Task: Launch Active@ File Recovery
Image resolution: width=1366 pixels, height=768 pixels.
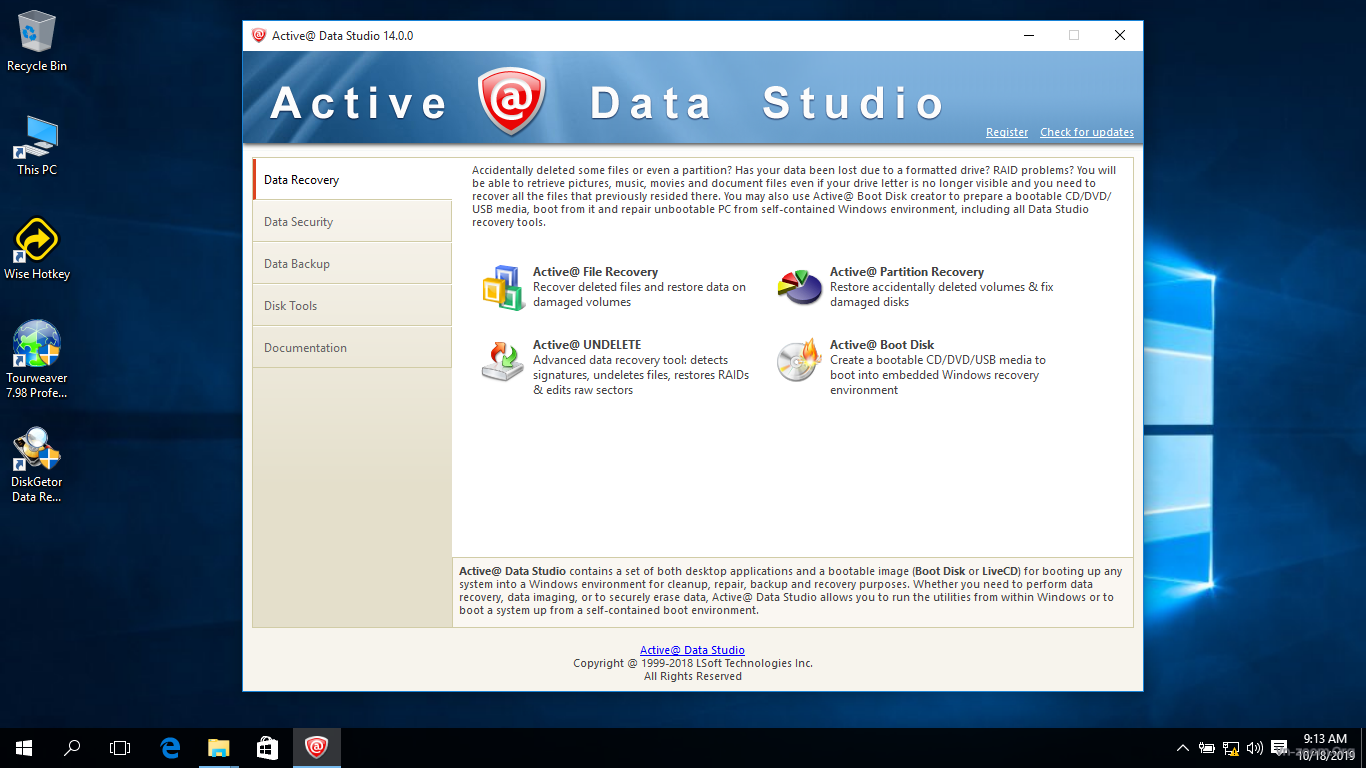Action: click(x=595, y=271)
